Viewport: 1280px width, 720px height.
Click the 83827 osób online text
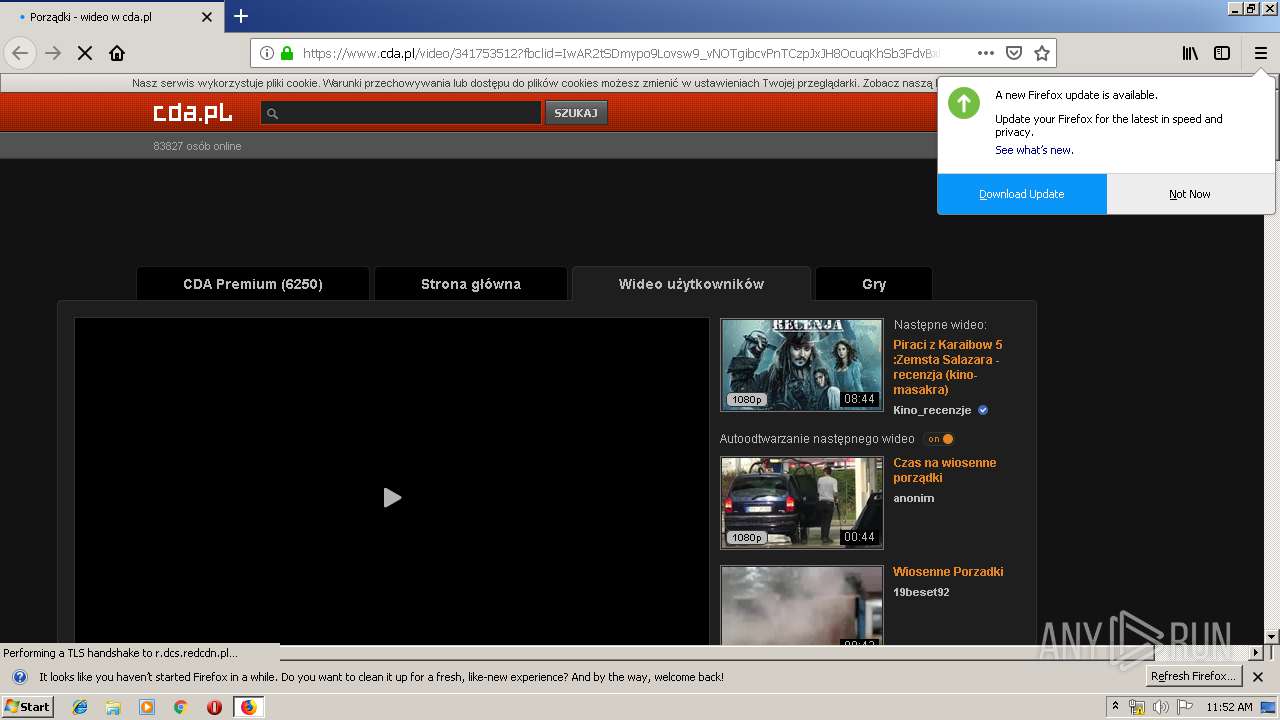click(197, 146)
